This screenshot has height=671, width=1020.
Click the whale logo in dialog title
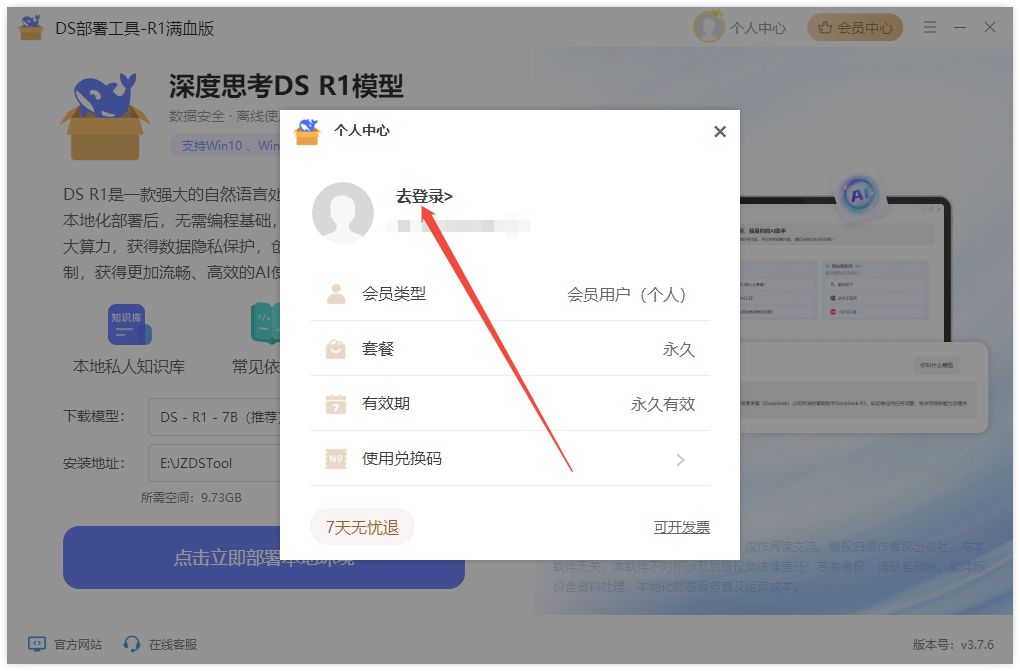click(307, 131)
